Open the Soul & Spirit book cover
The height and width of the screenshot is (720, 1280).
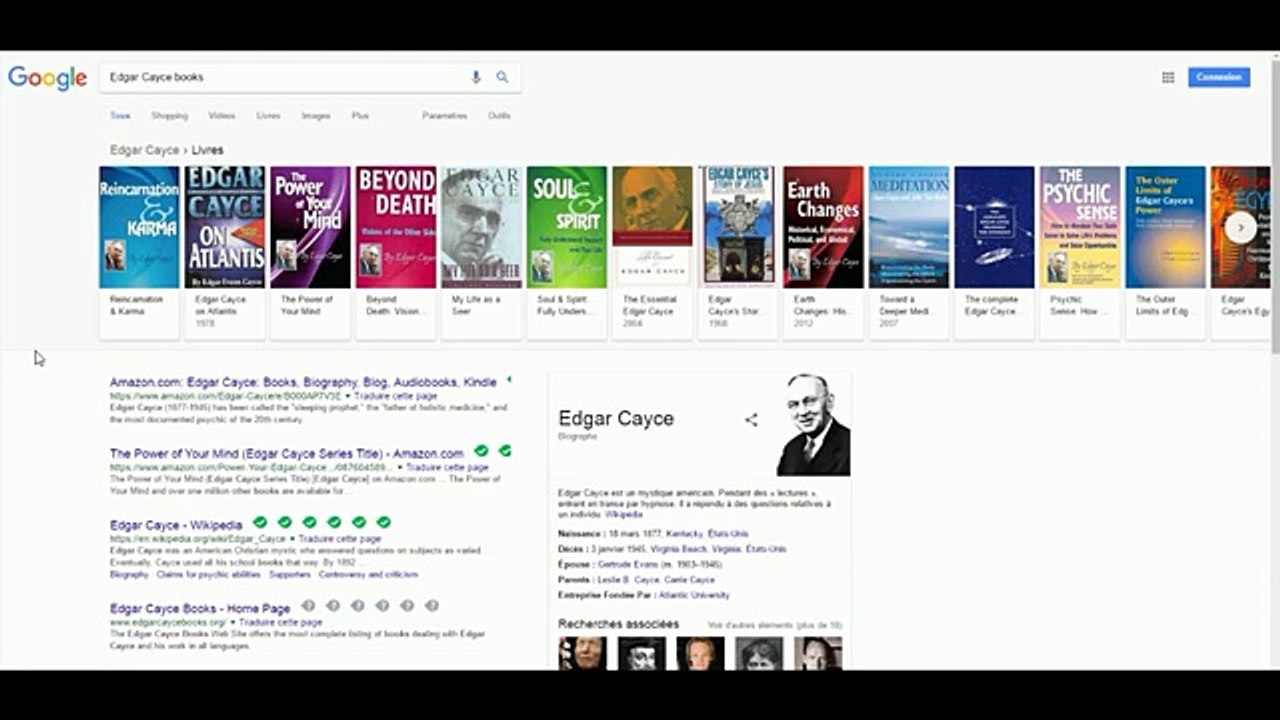567,227
